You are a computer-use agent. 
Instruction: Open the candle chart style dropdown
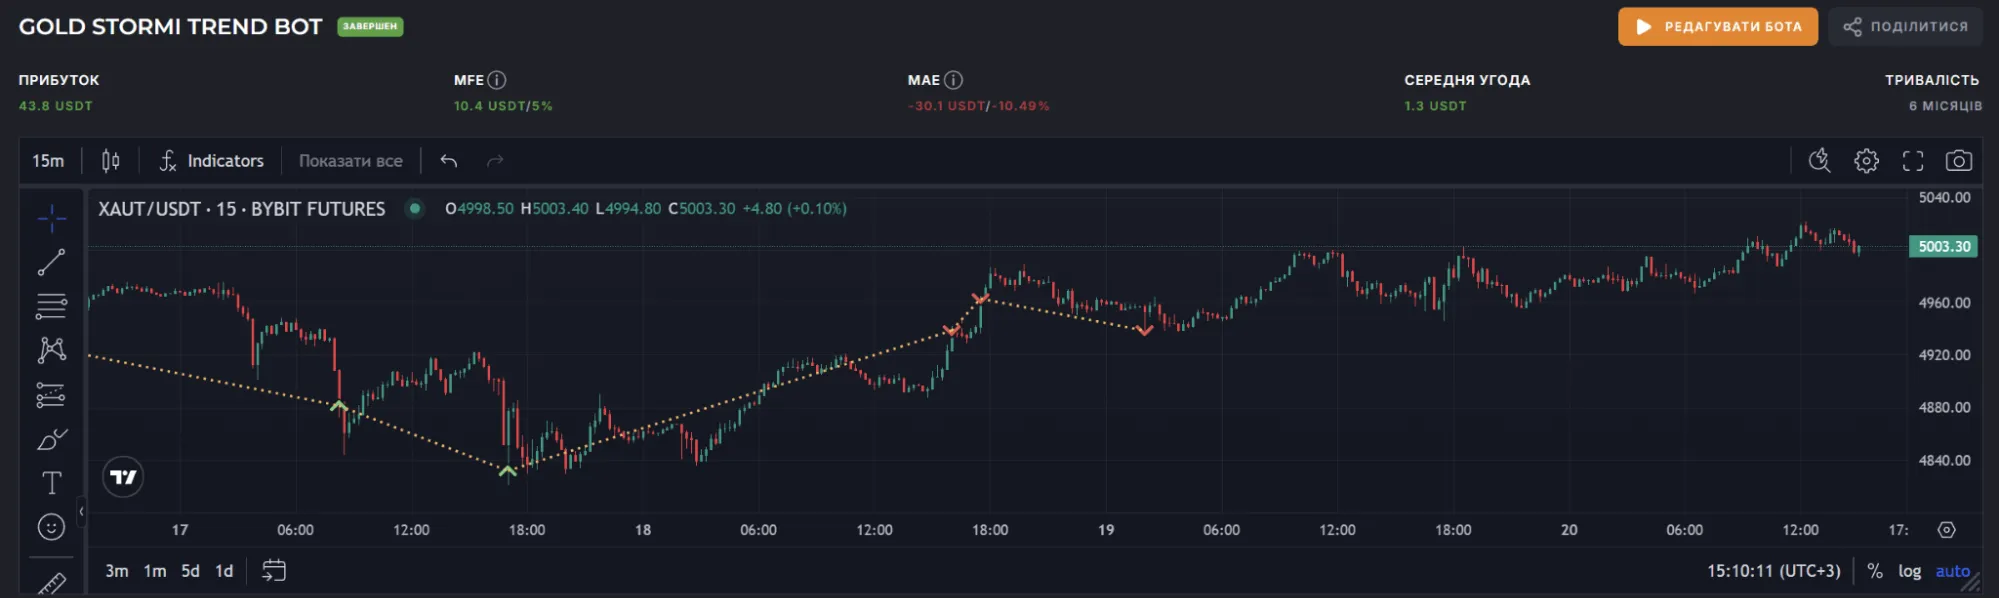tap(111, 161)
